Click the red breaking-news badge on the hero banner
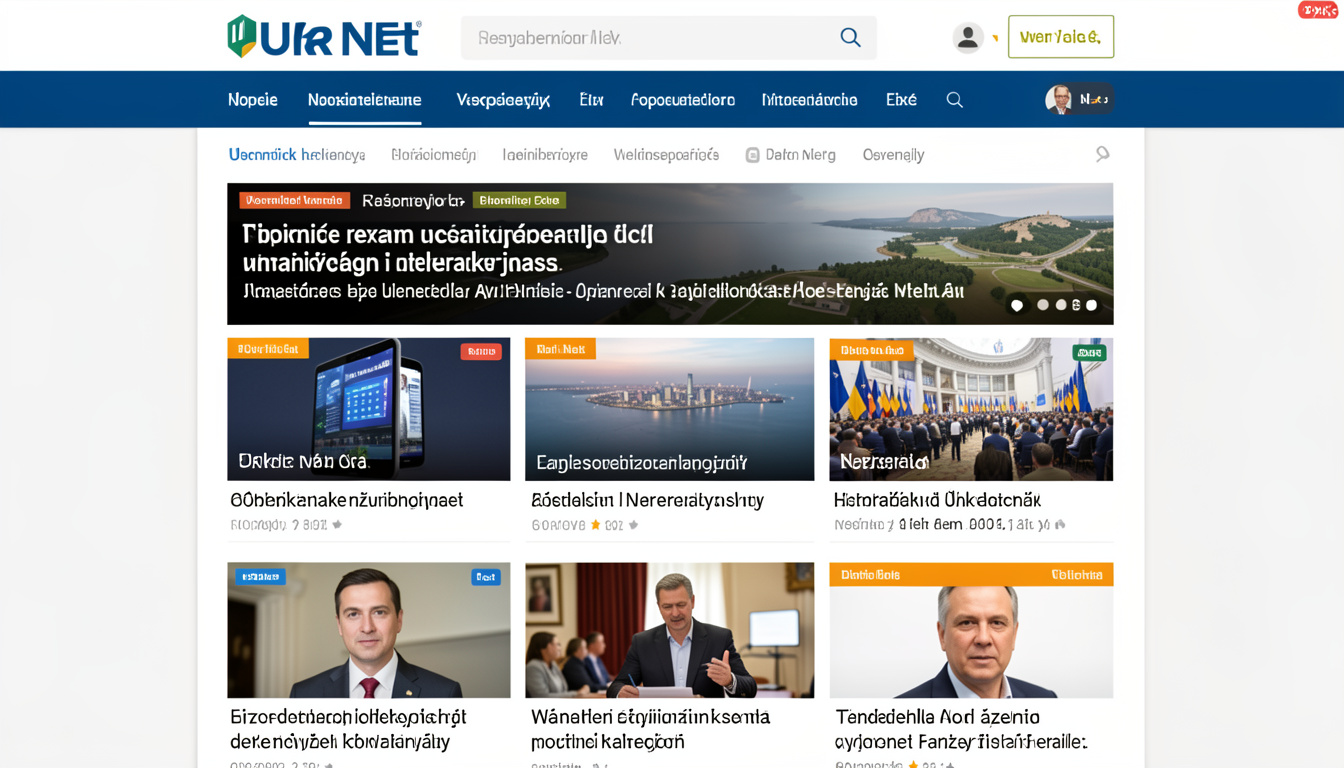Image resolution: width=1344 pixels, height=768 pixels. [293, 200]
